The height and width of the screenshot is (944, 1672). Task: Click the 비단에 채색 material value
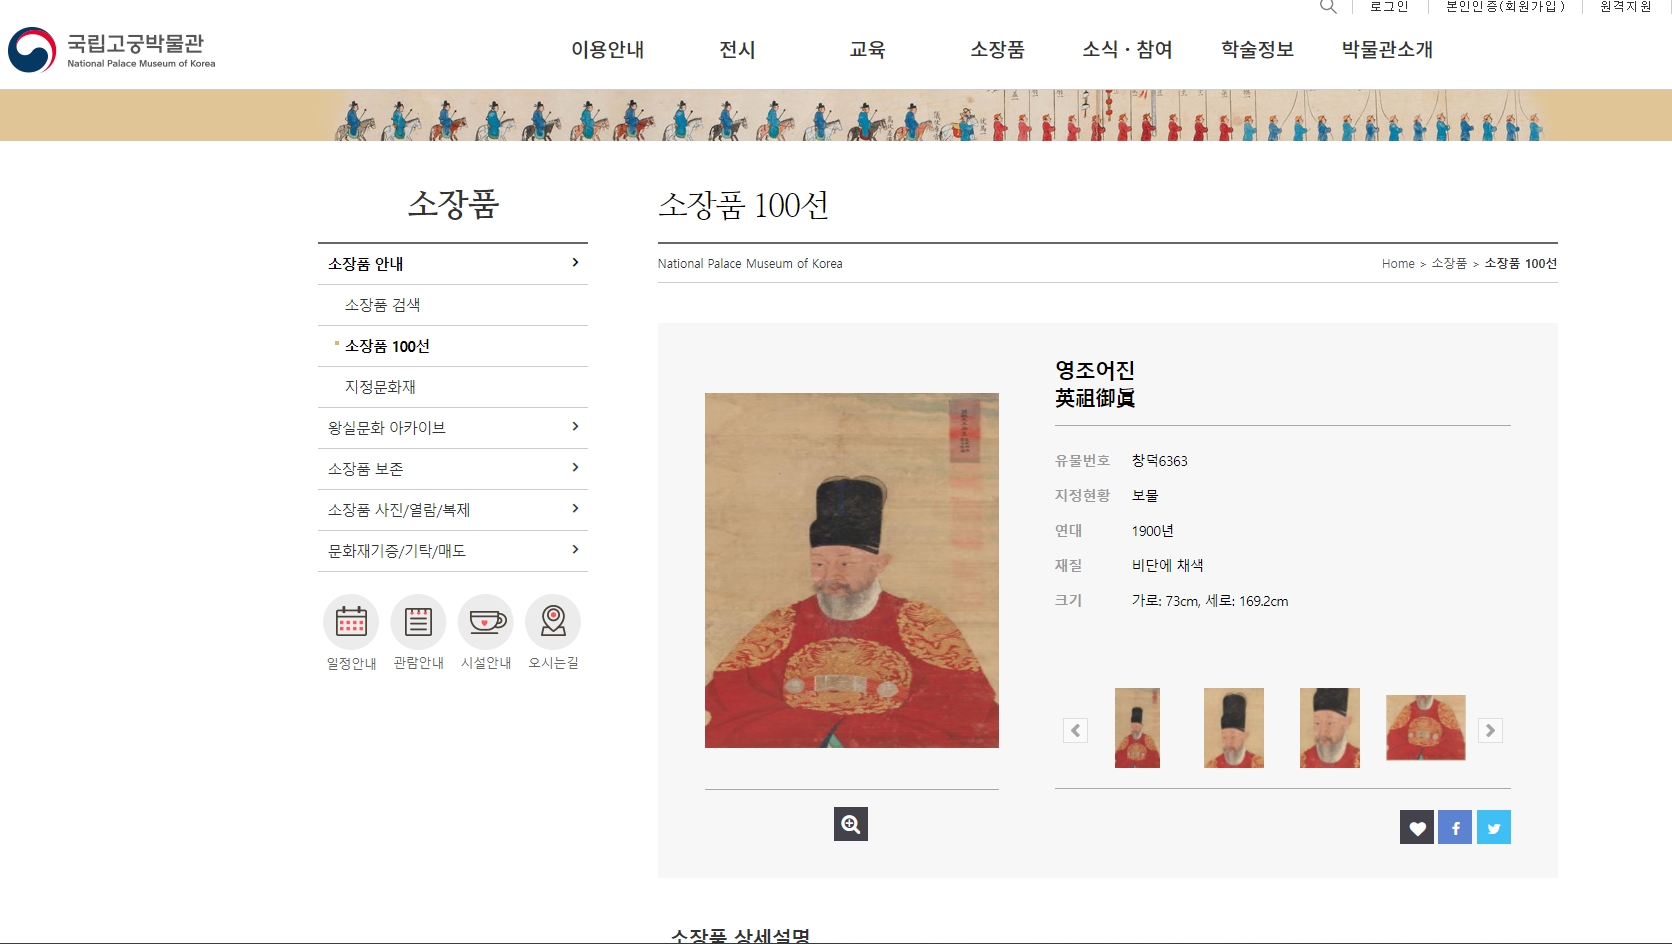[1168, 566]
